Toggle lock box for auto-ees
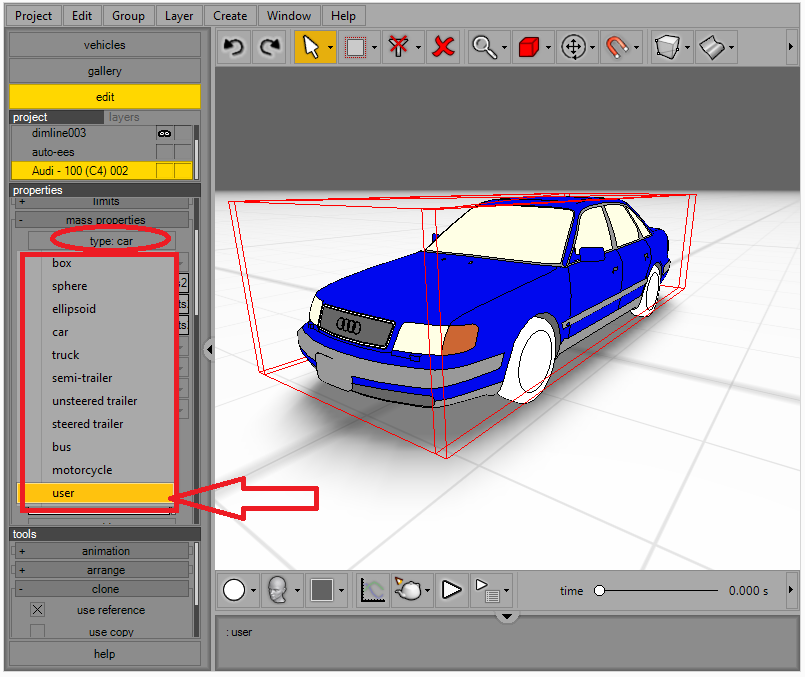The height and width of the screenshot is (677, 805). 183,152
